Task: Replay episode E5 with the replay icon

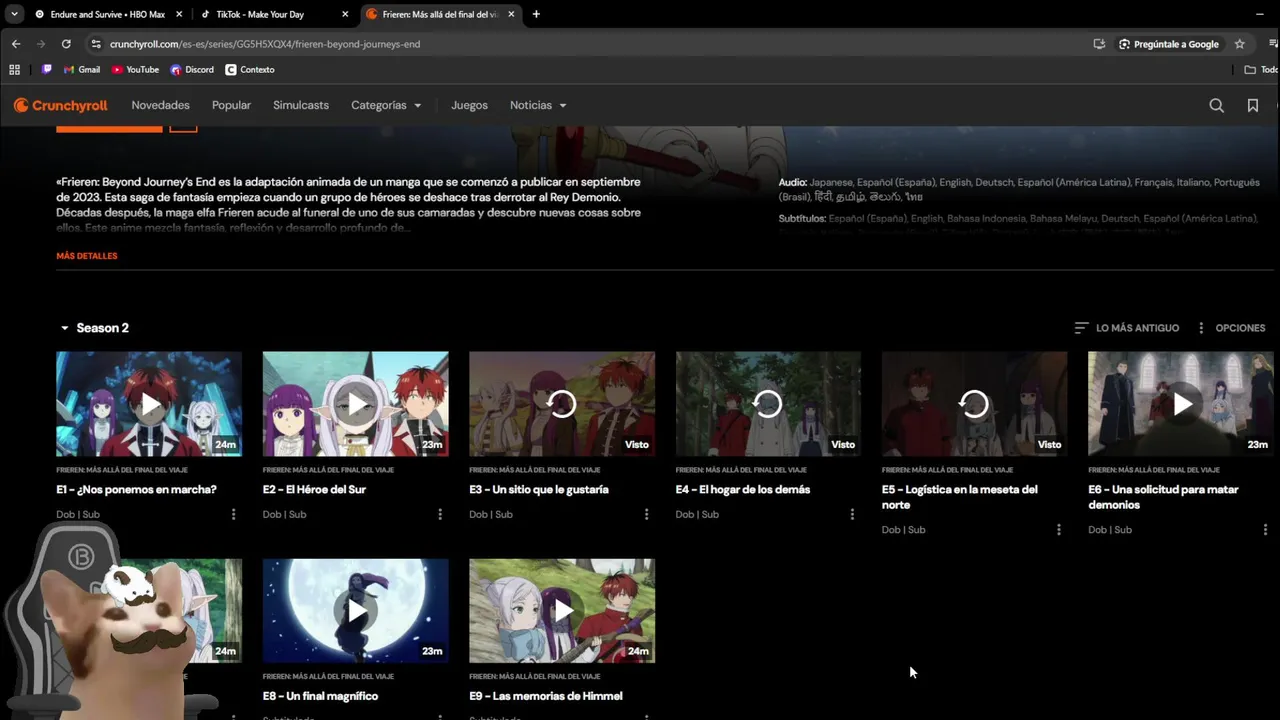Action: coord(974,404)
